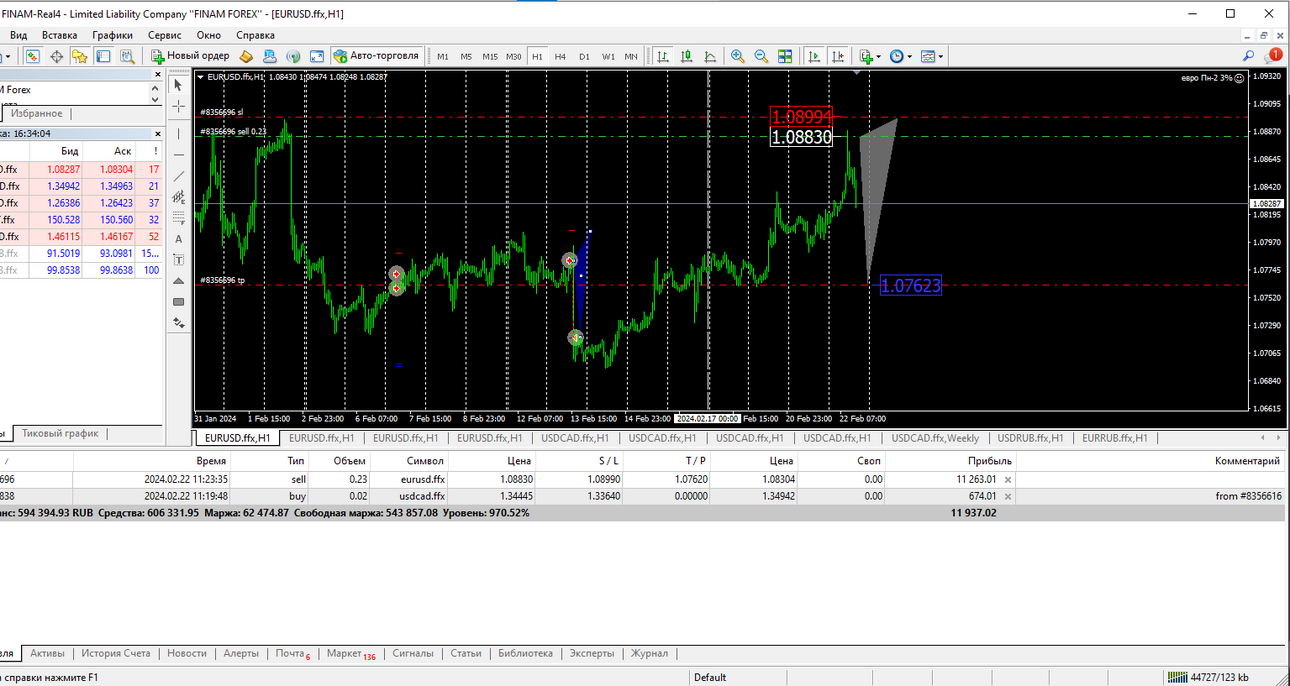Select the arrow-up symbol tool

179,281
